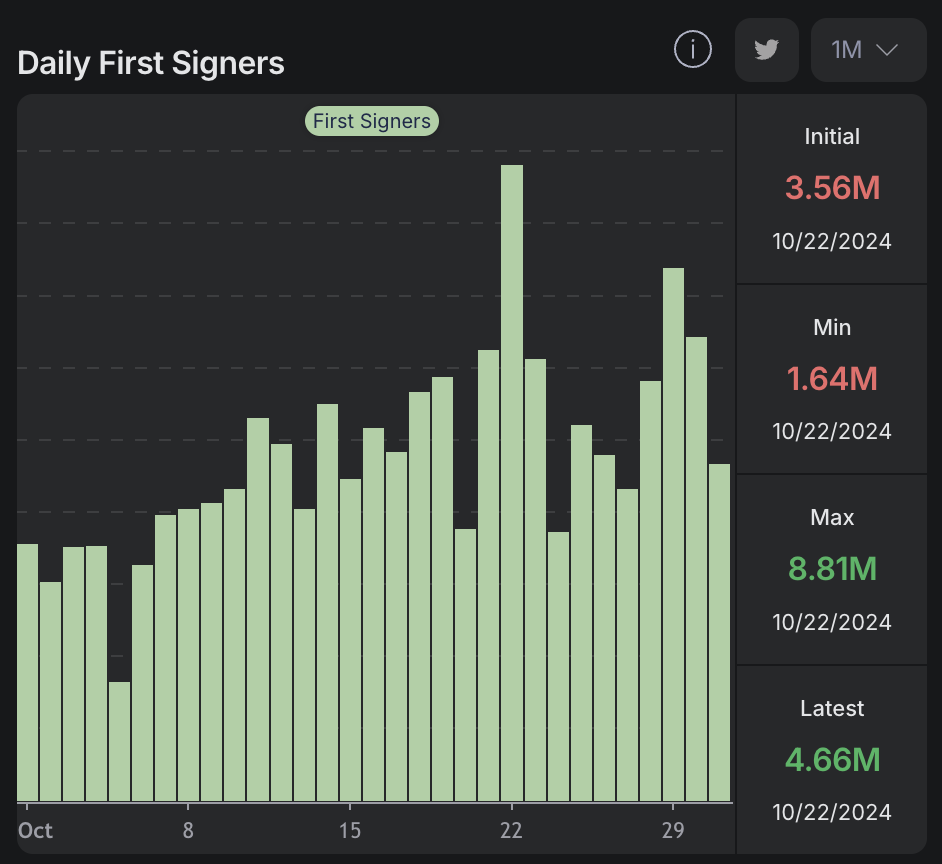Select the first bar at Oct label

coord(28,673)
